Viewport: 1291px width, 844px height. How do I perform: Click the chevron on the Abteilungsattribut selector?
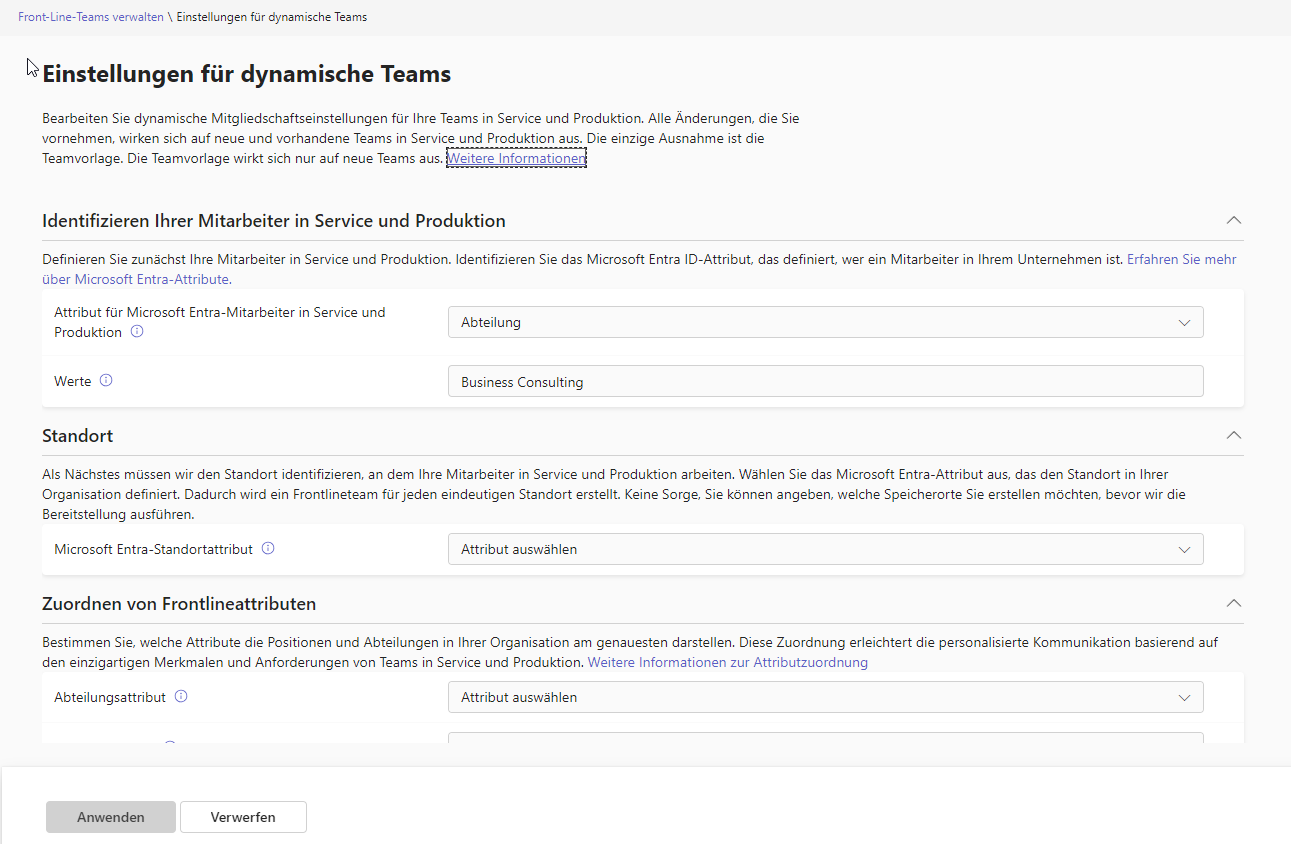[x=1185, y=696]
